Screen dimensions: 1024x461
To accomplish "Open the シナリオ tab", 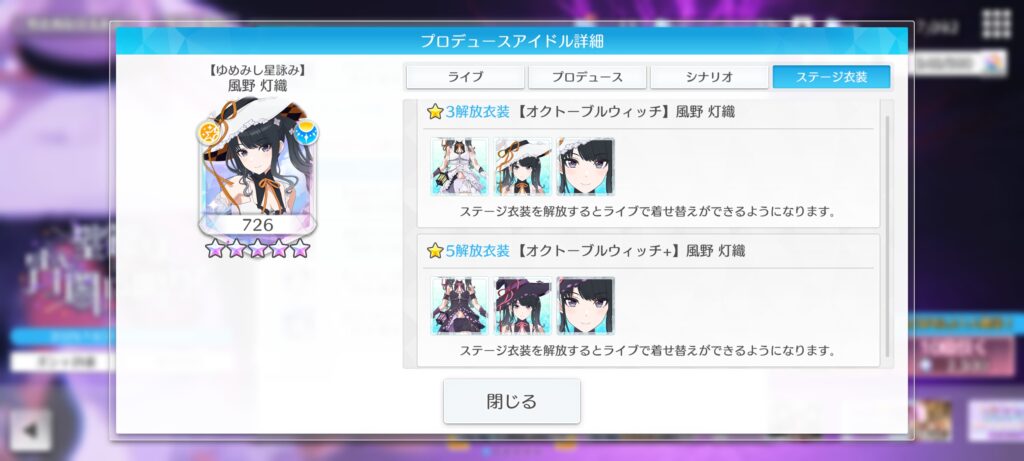I will [x=709, y=76].
